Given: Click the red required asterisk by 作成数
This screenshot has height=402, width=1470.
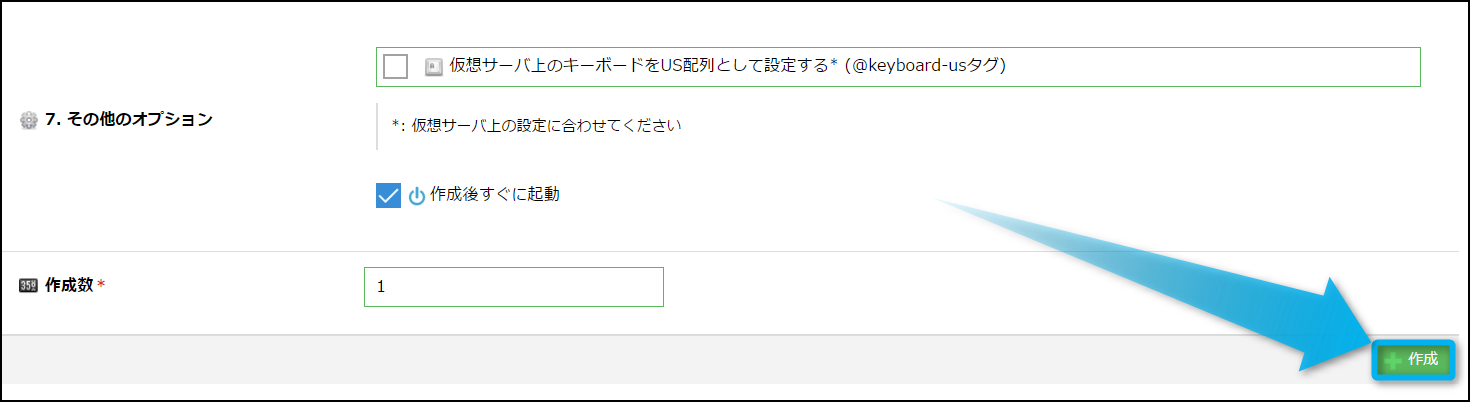Looking at the screenshot, I should pos(101,285).
